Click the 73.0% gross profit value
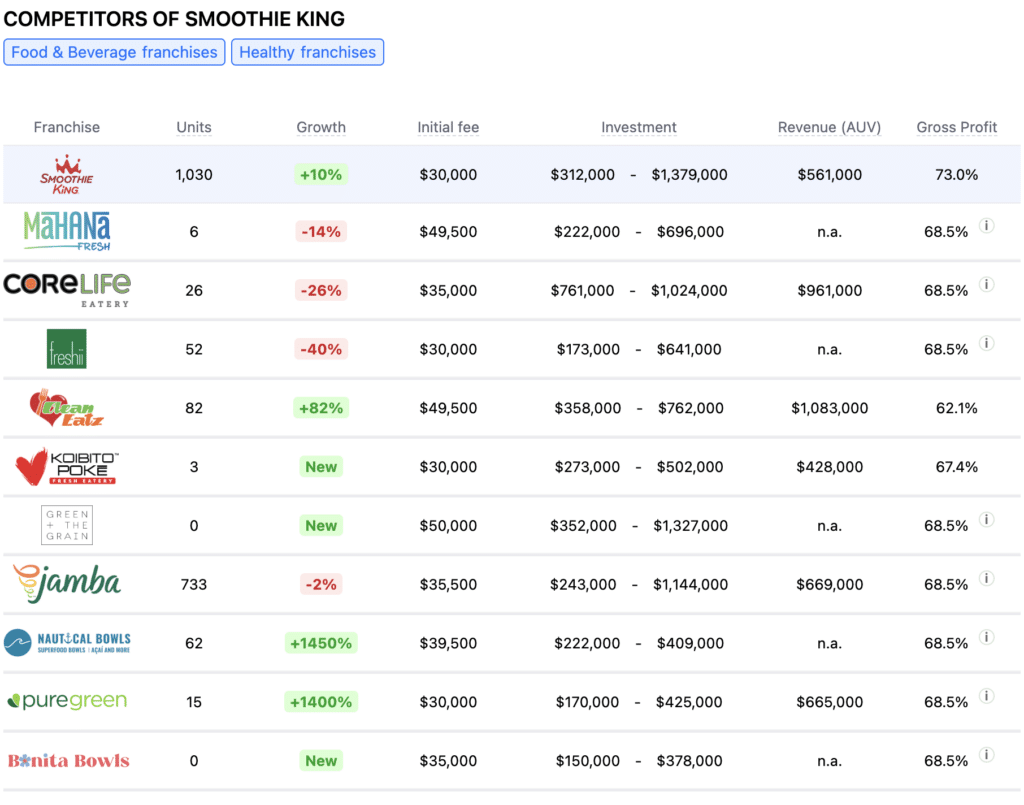The width and height of the screenshot is (1024, 805). (957, 175)
